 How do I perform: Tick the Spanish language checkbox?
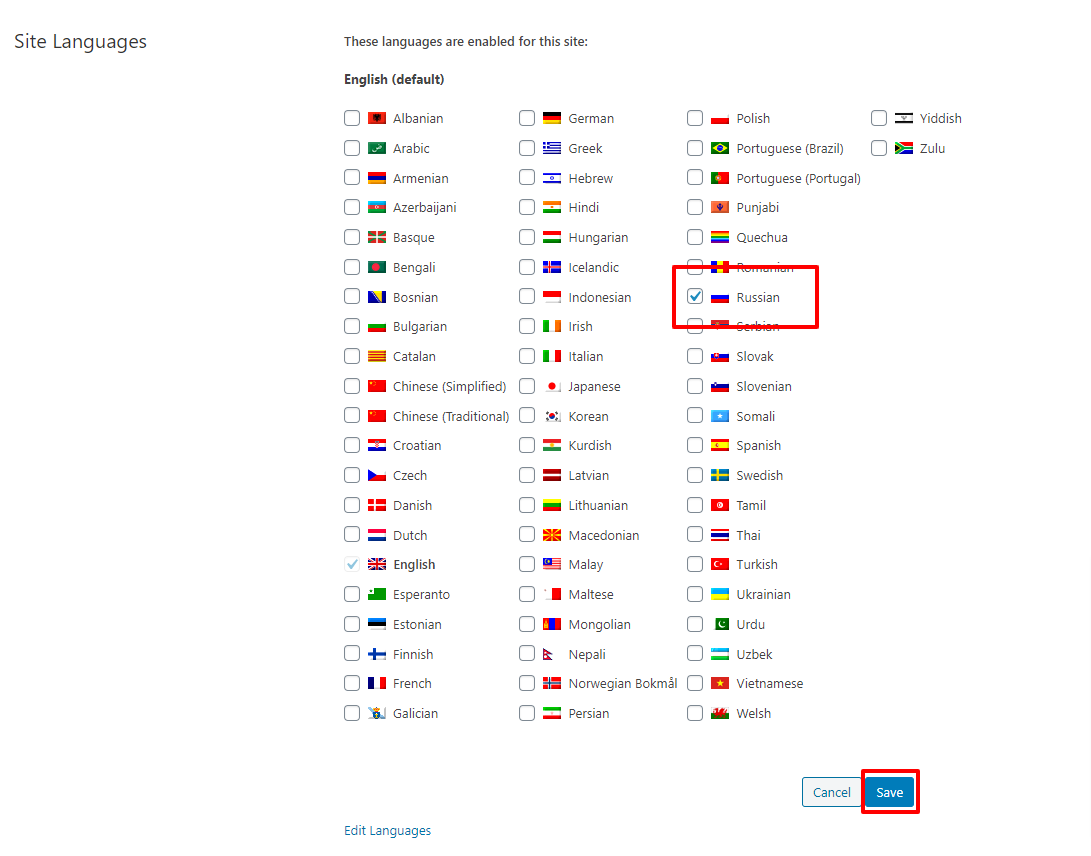[695, 446]
